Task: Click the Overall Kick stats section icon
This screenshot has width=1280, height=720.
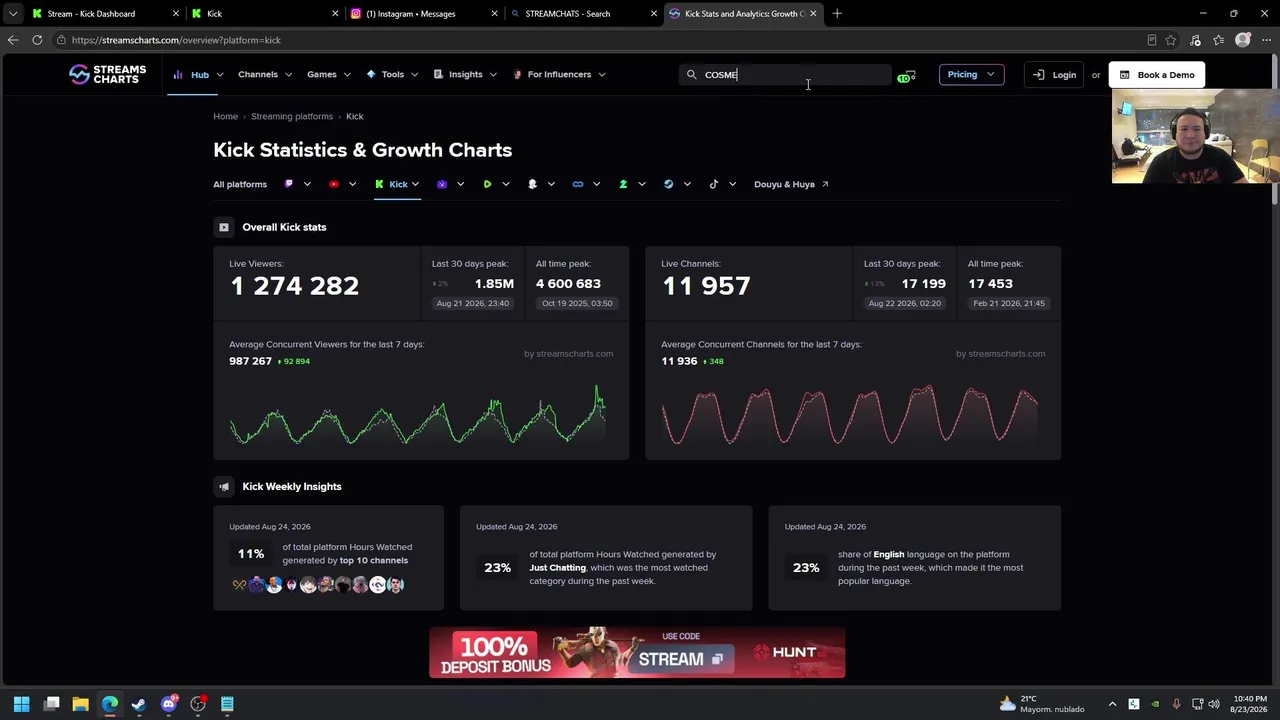Action: point(224,227)
